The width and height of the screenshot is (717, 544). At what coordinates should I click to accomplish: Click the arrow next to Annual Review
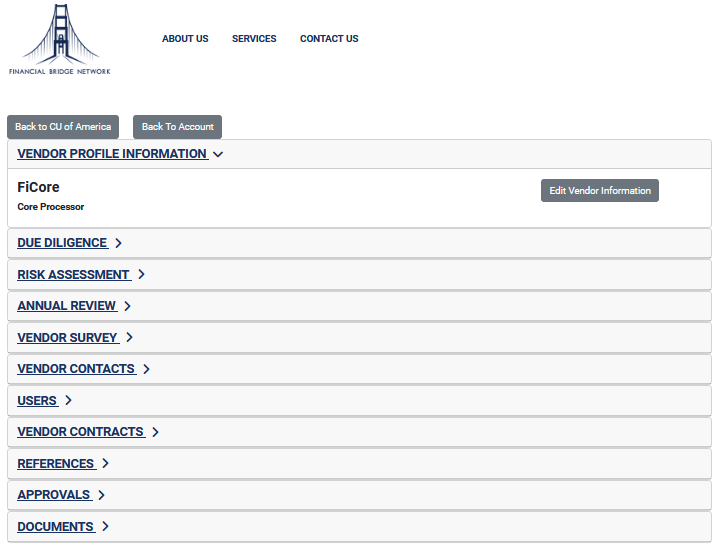point(128,306)
